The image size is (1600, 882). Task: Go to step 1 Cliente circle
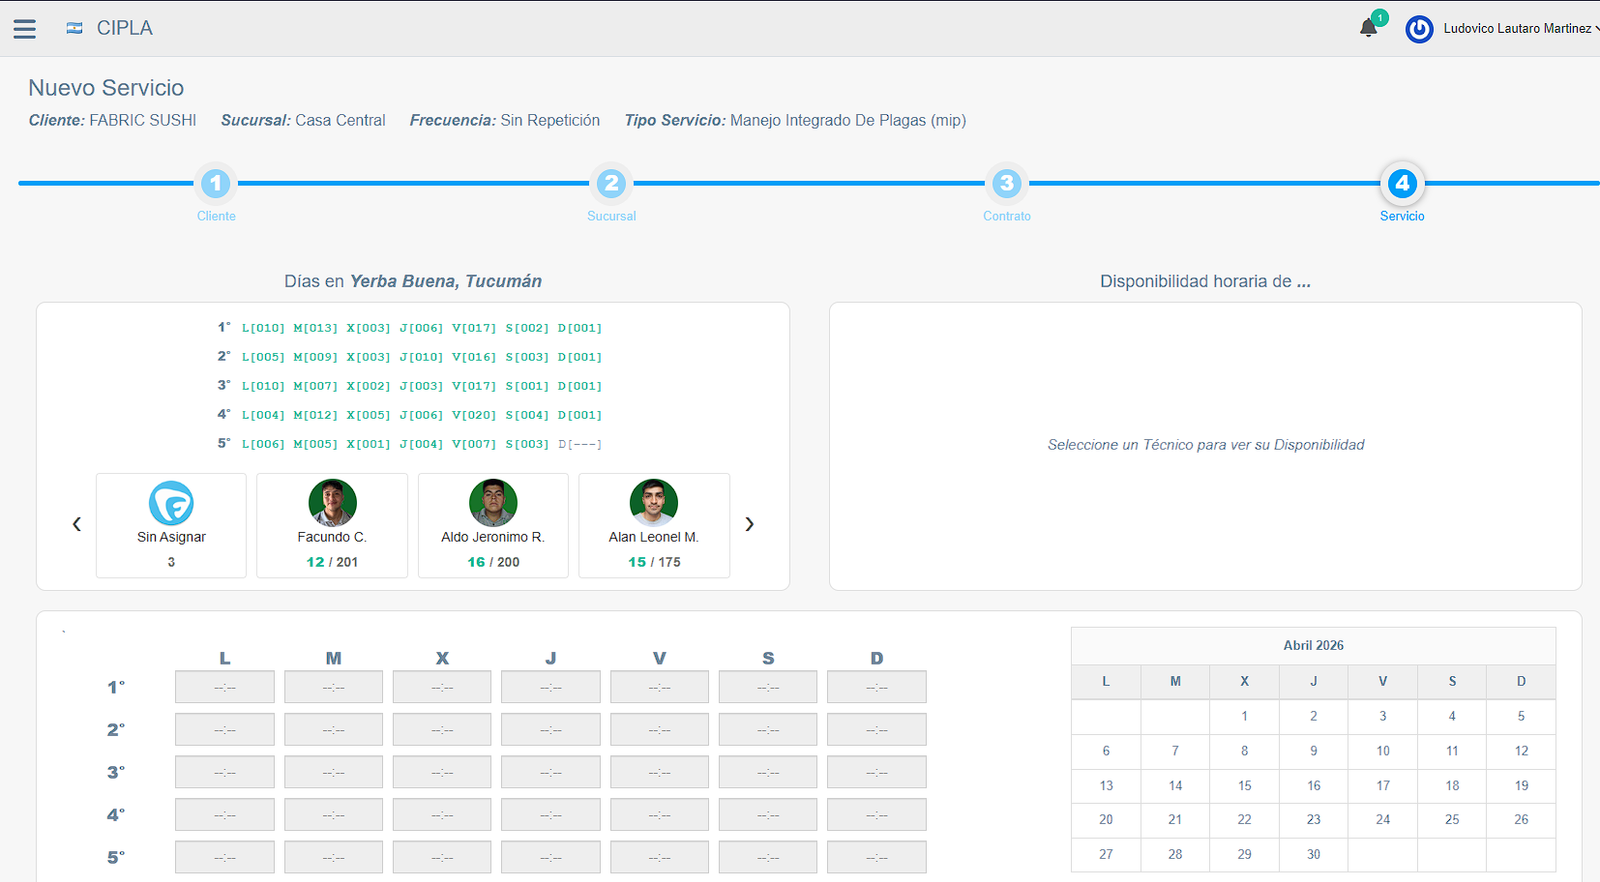(x=216, y=184)
